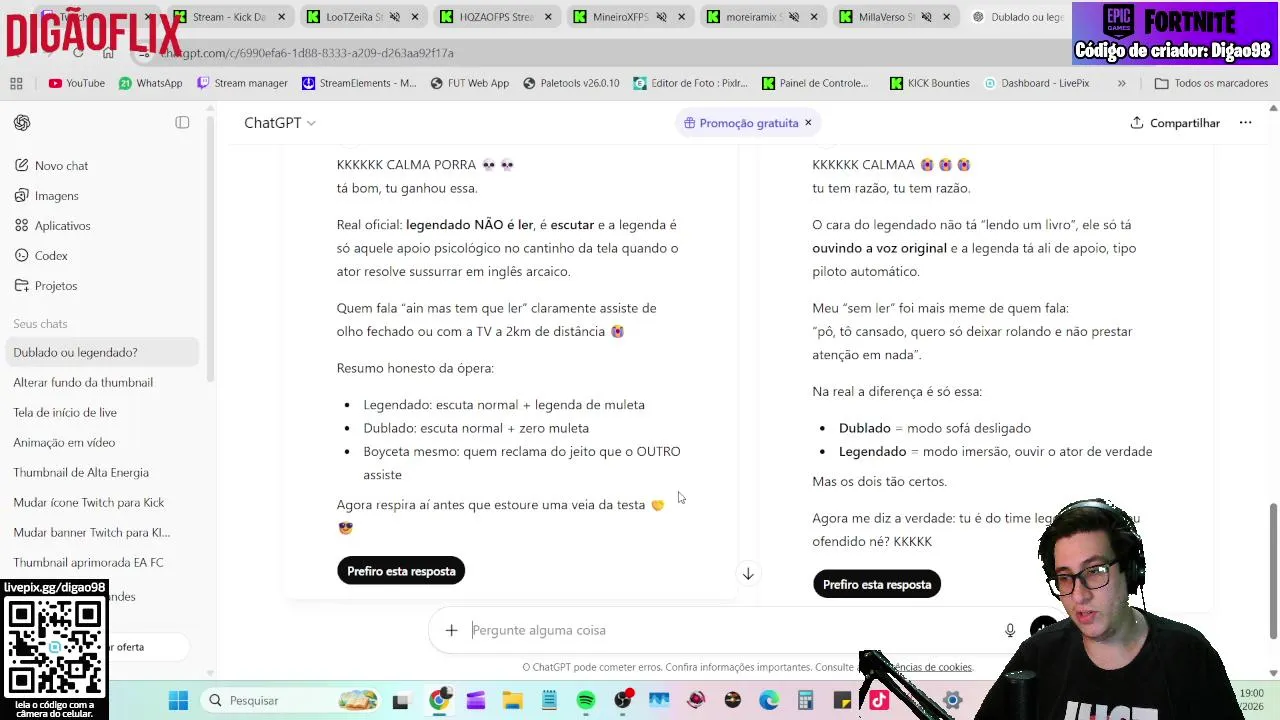Screen dimensions: 1280x720
Task: Open Spotify from the taskbar
Action: pos(586,700)
